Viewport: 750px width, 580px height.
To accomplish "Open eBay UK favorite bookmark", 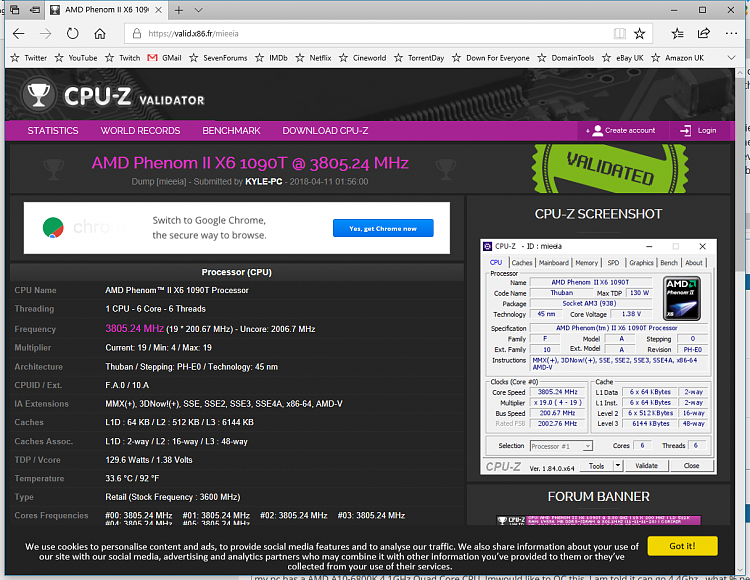I will tap(623, 58).
